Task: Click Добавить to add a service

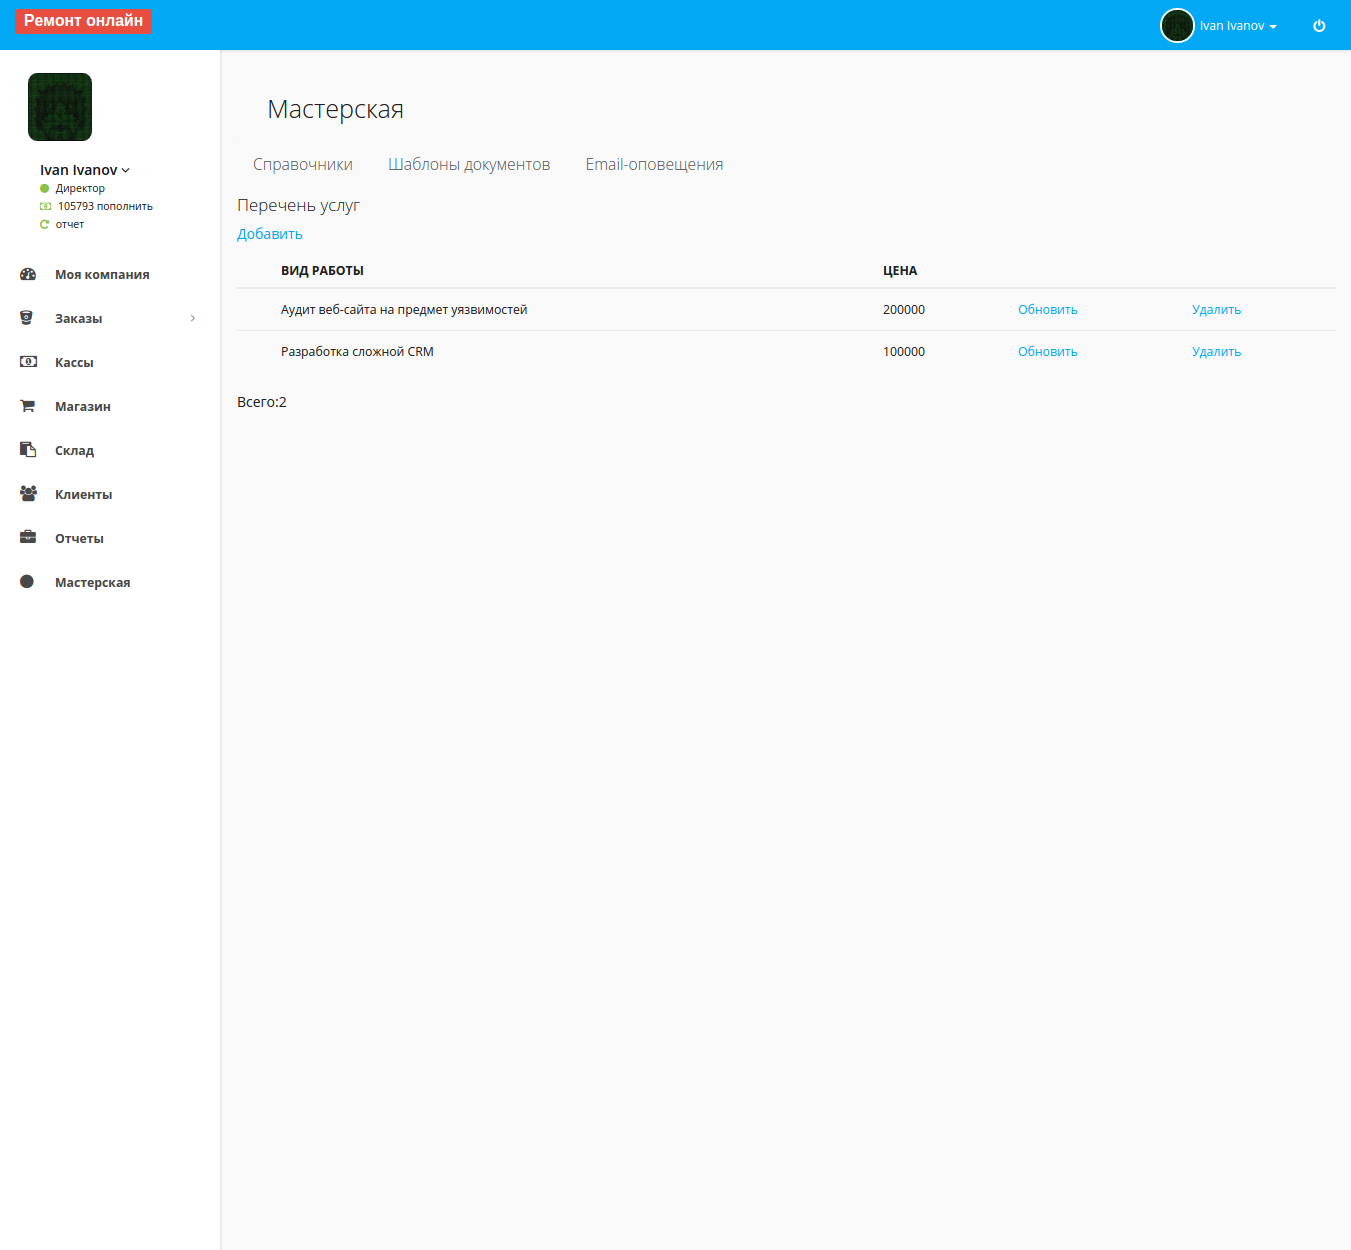Action: (x=270, y=234)
